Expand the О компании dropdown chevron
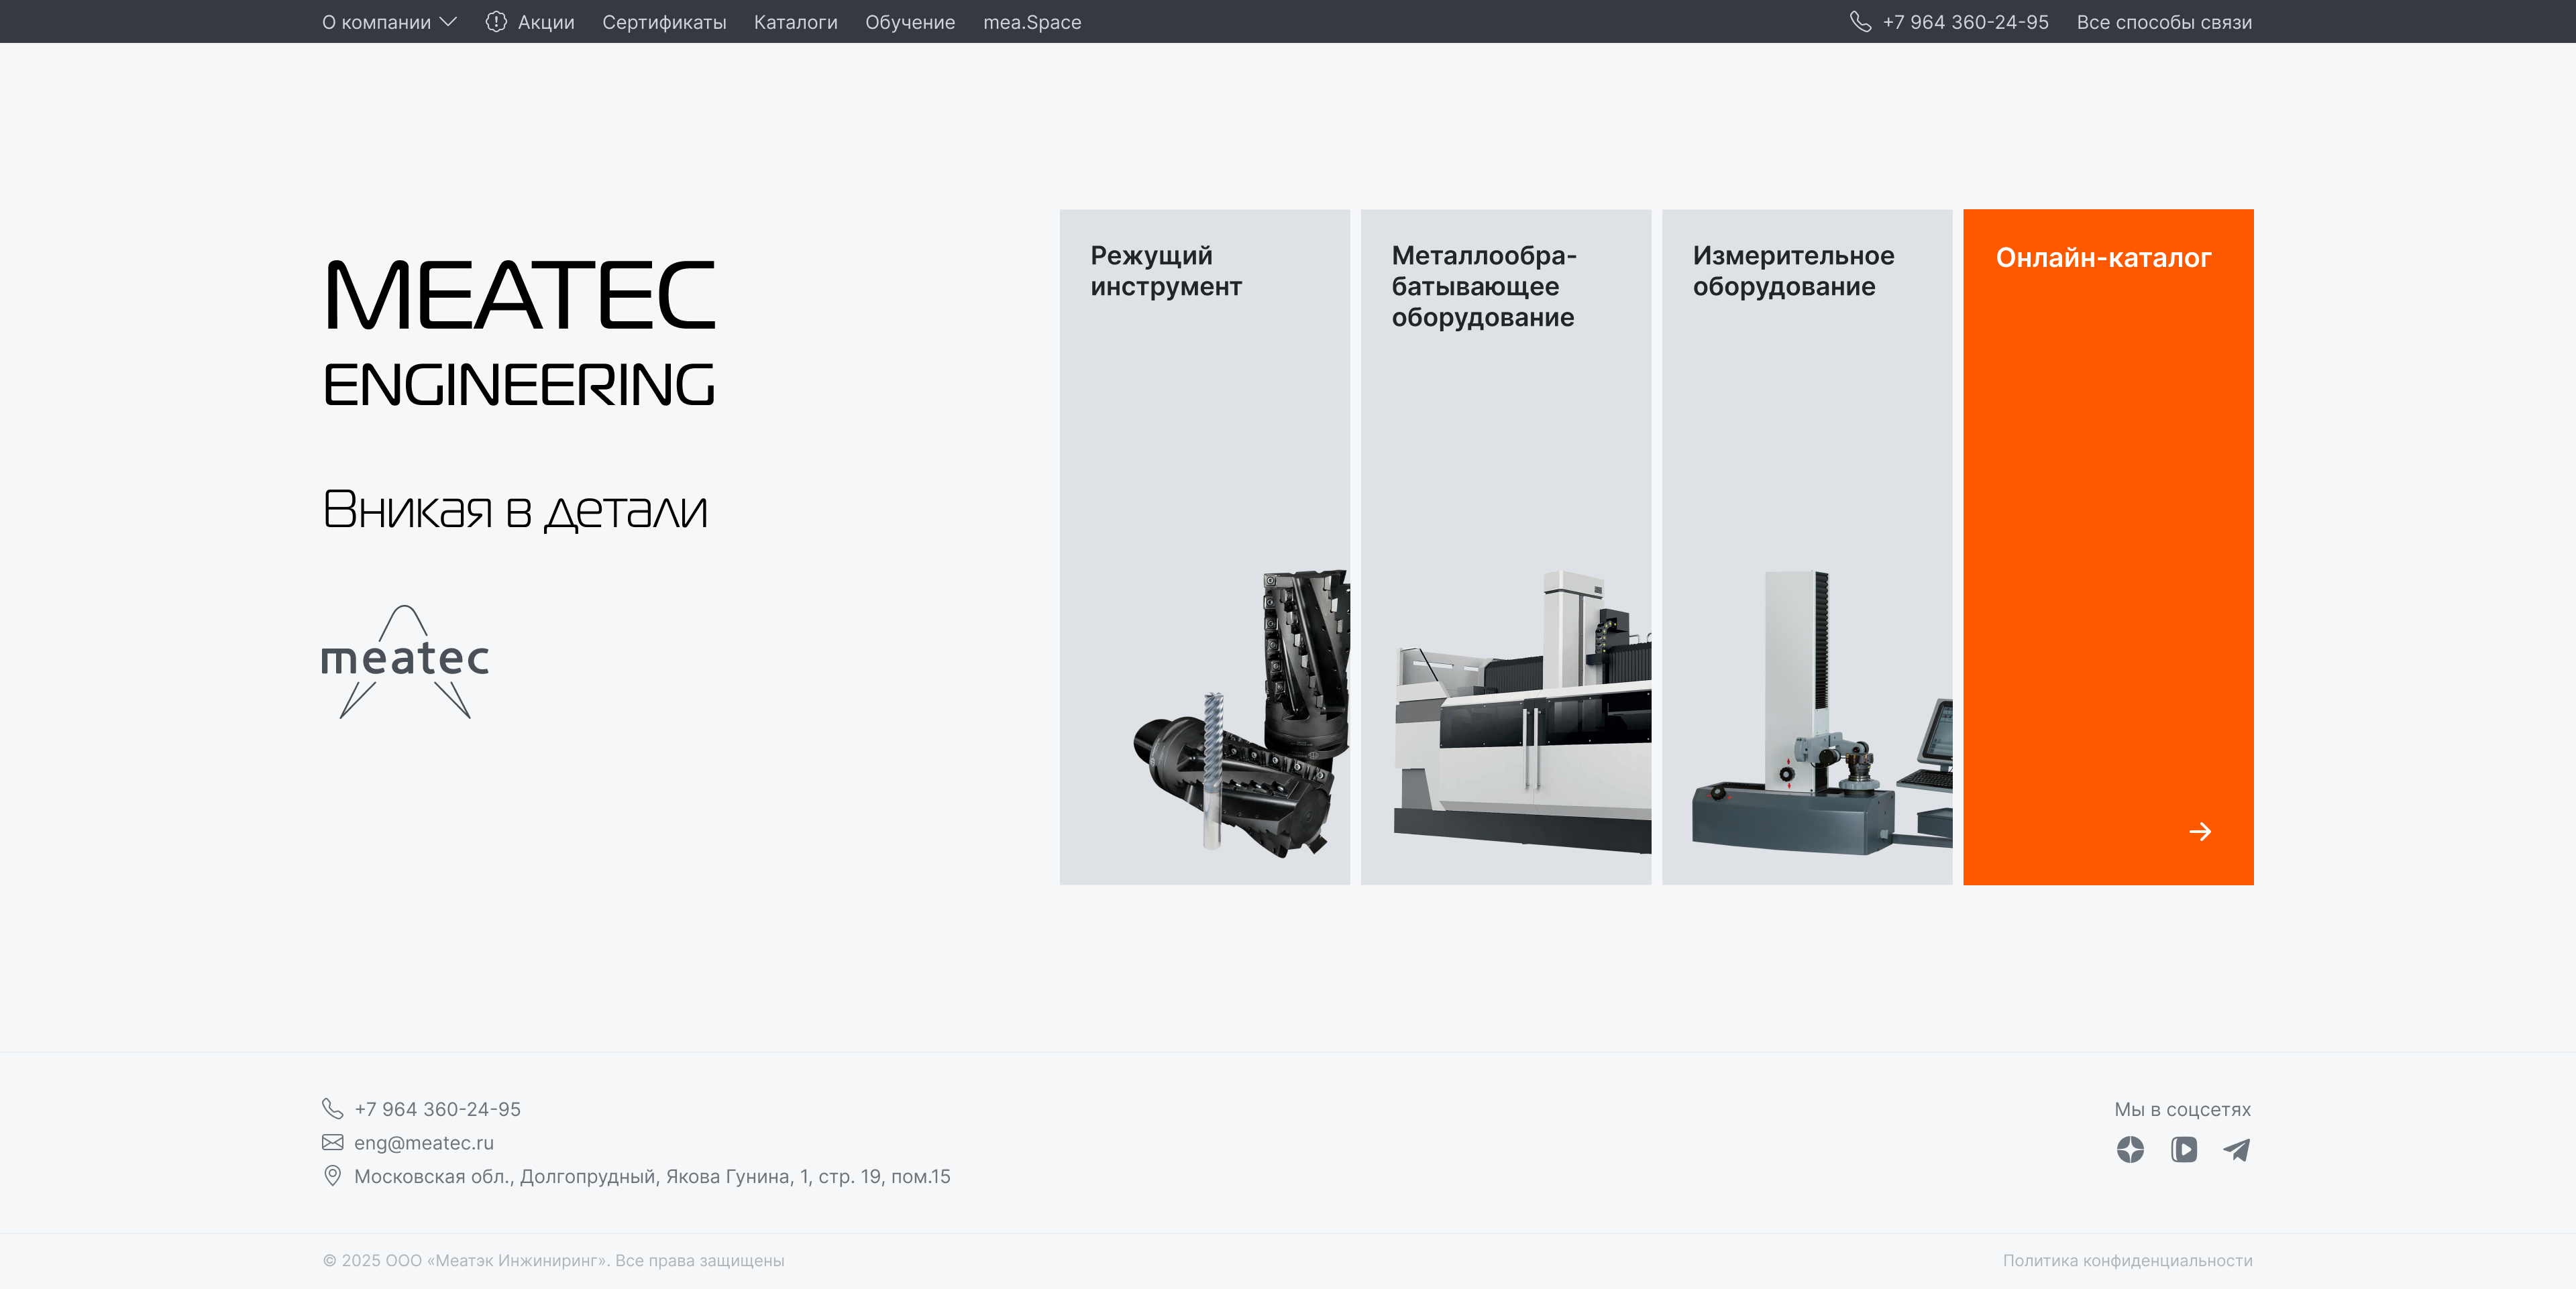 pos(448,22)
